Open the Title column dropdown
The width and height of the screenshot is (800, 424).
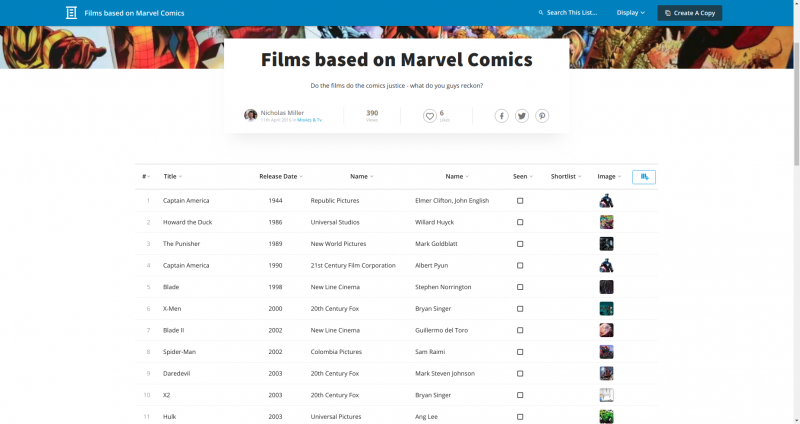[x=172, y=177]
